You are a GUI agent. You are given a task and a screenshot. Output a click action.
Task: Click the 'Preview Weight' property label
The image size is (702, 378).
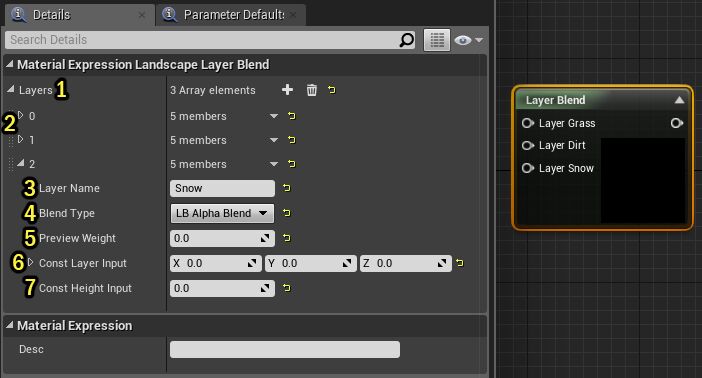pos(77,238)
